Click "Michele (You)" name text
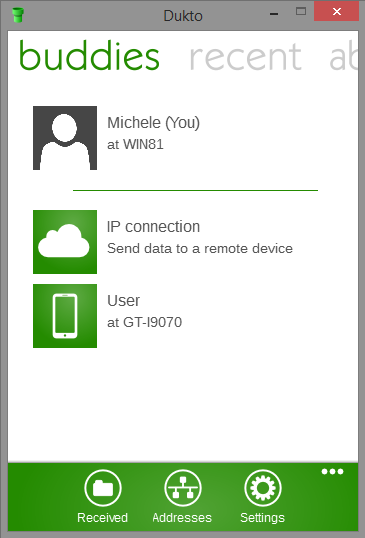365x538 pixels. point(153,123)
